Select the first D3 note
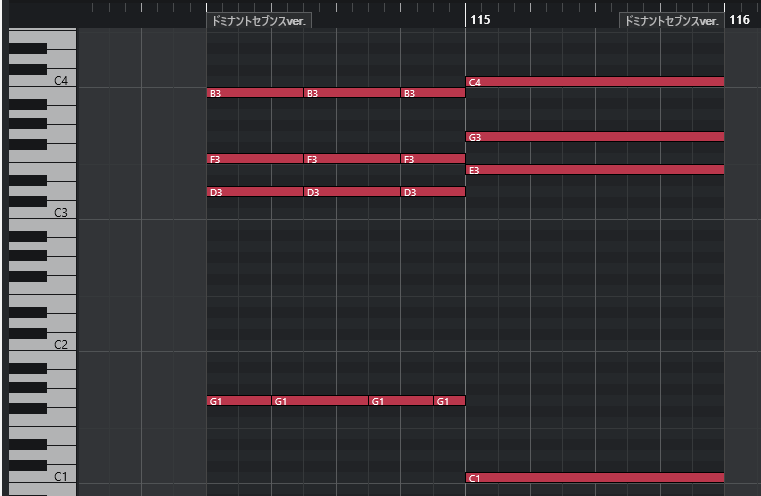This screenshot has height=496, width=761. [255, 192]
